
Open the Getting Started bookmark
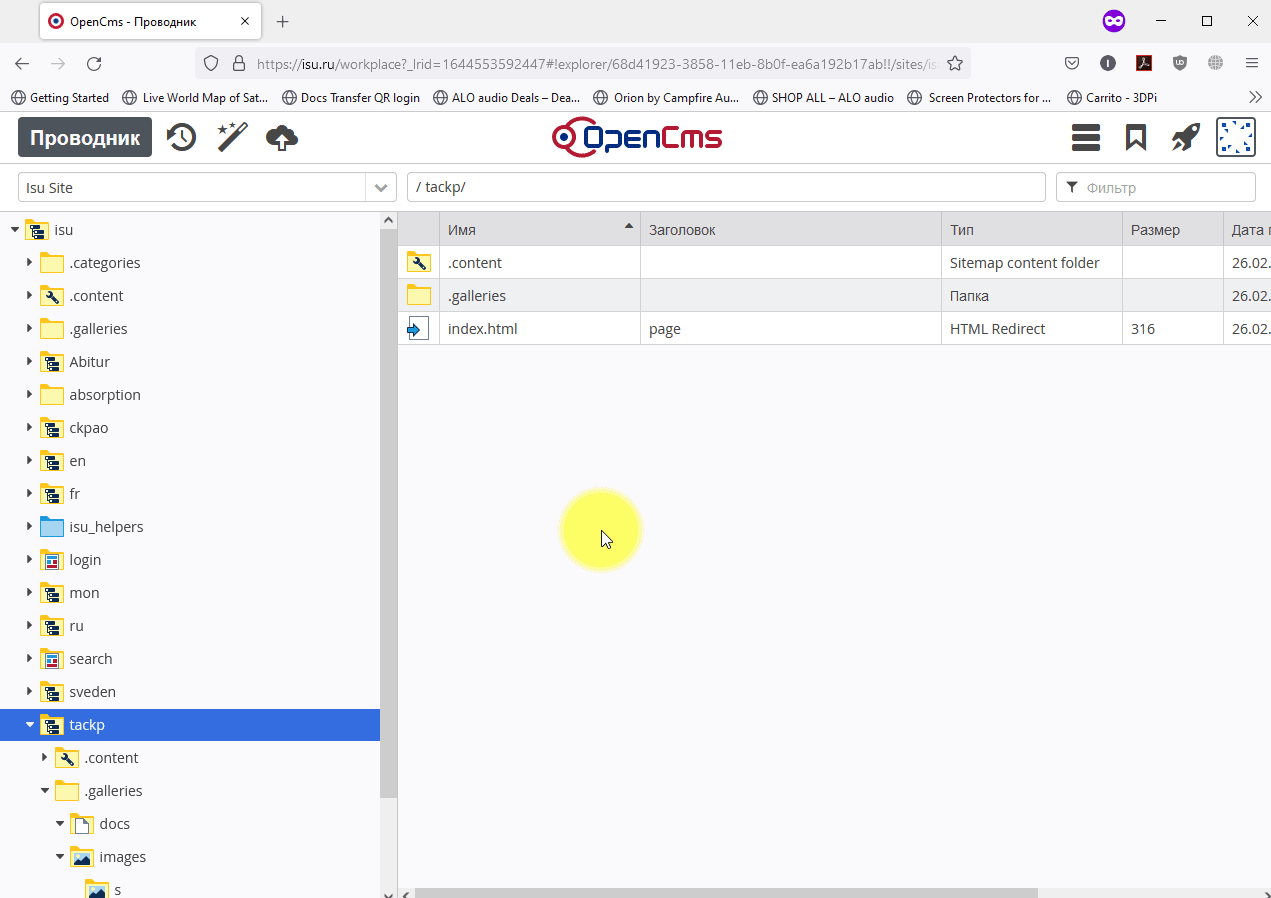(x=60, y=97)
